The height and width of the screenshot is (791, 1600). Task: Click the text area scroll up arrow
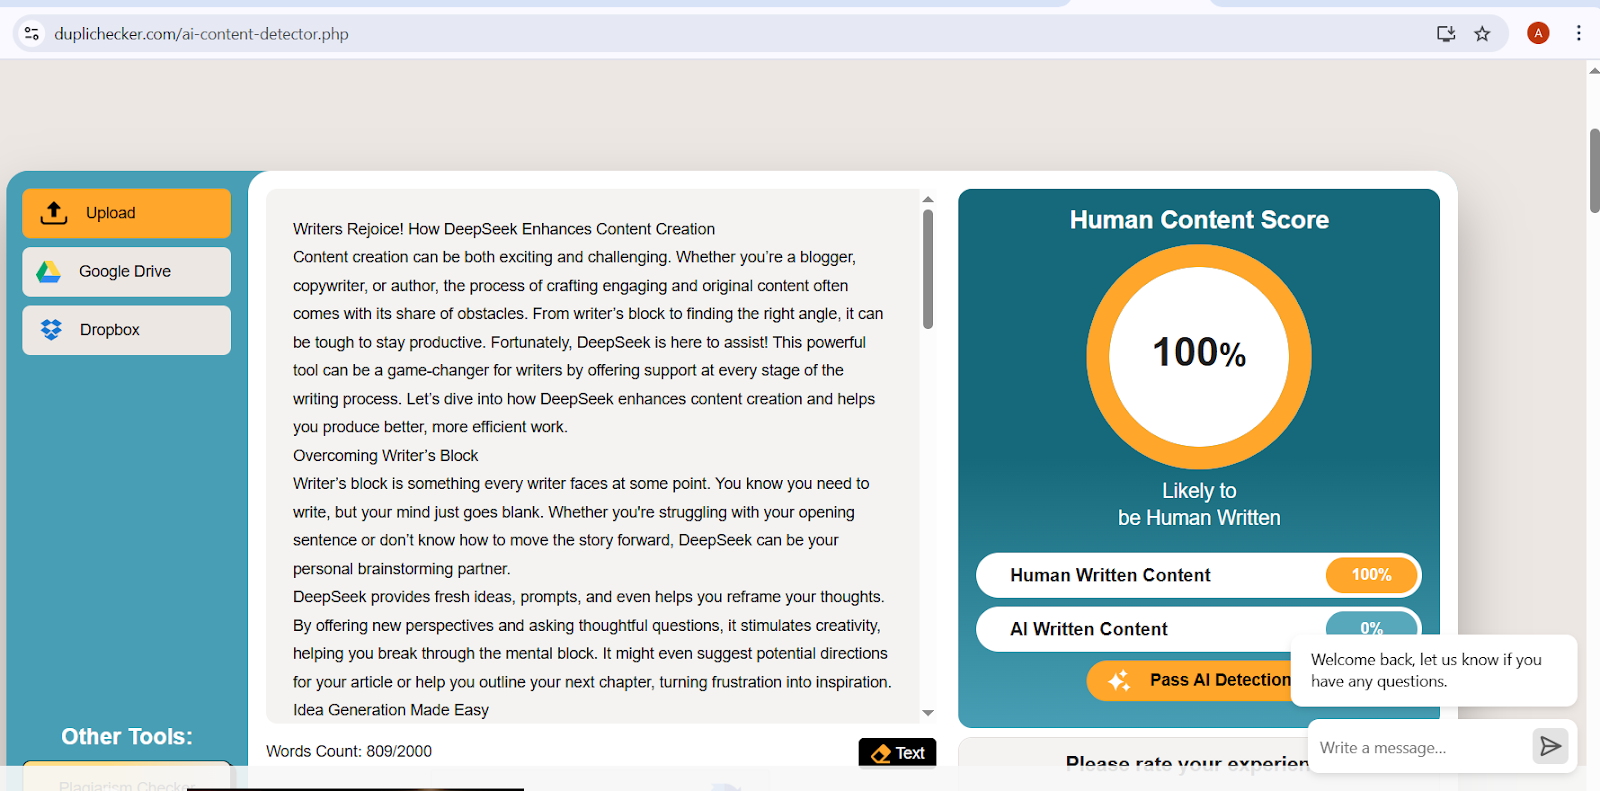pyautogui.click(x=928, y=199)
